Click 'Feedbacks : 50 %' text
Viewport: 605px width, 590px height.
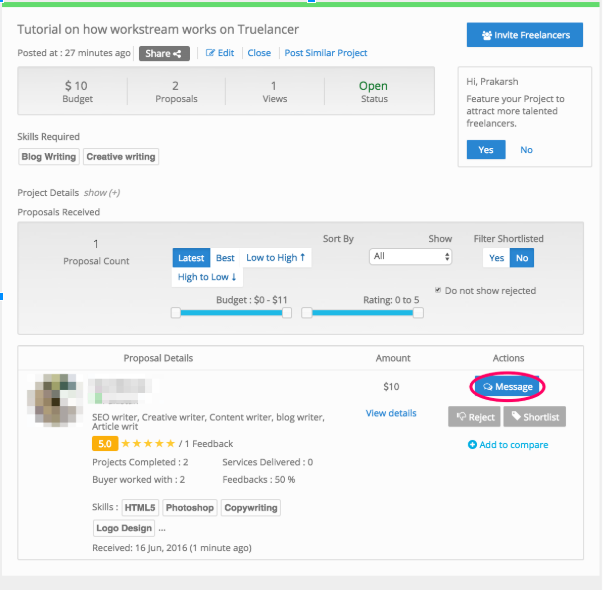pyautogui.click(x=260, y=481)
